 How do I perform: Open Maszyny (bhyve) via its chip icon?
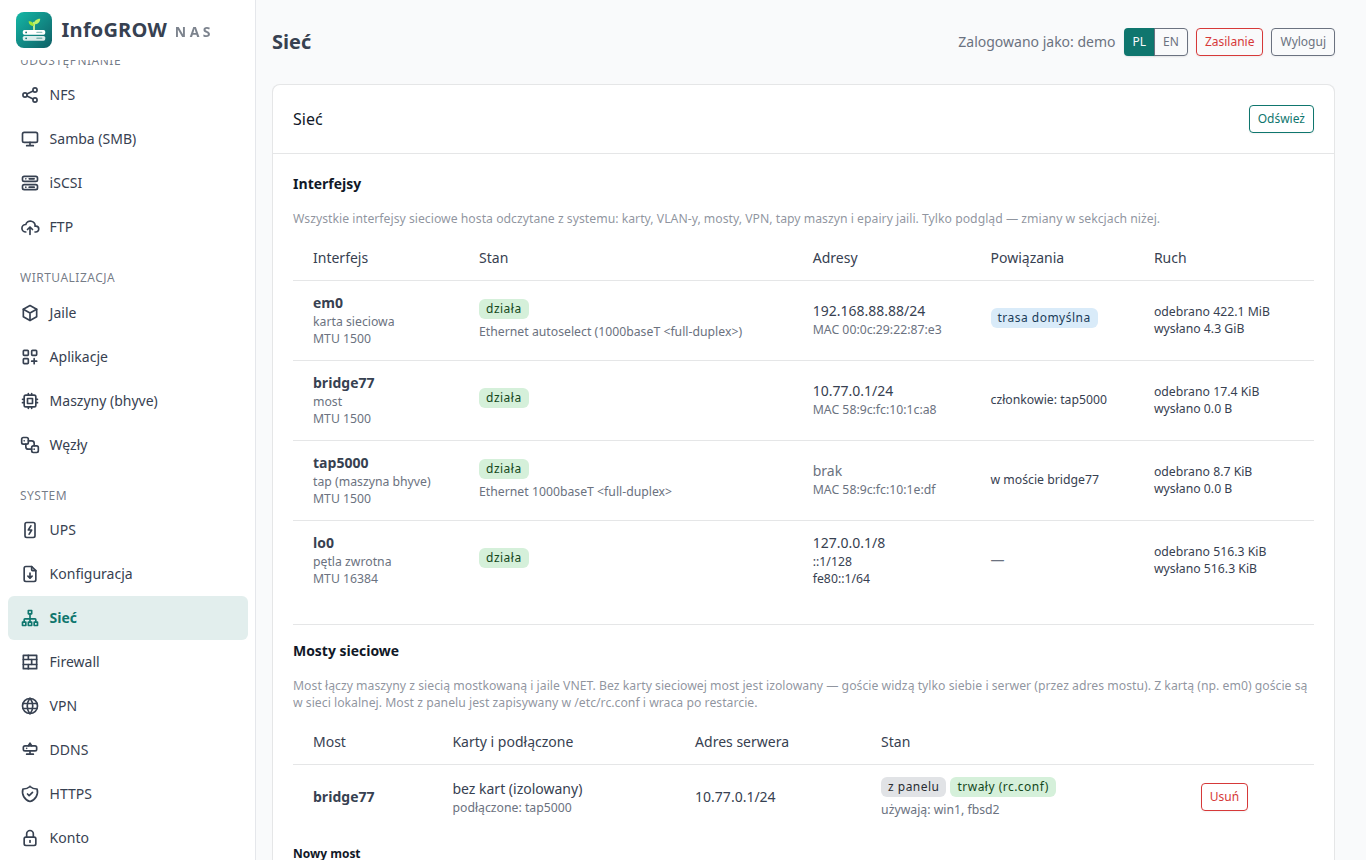point(30,401)
